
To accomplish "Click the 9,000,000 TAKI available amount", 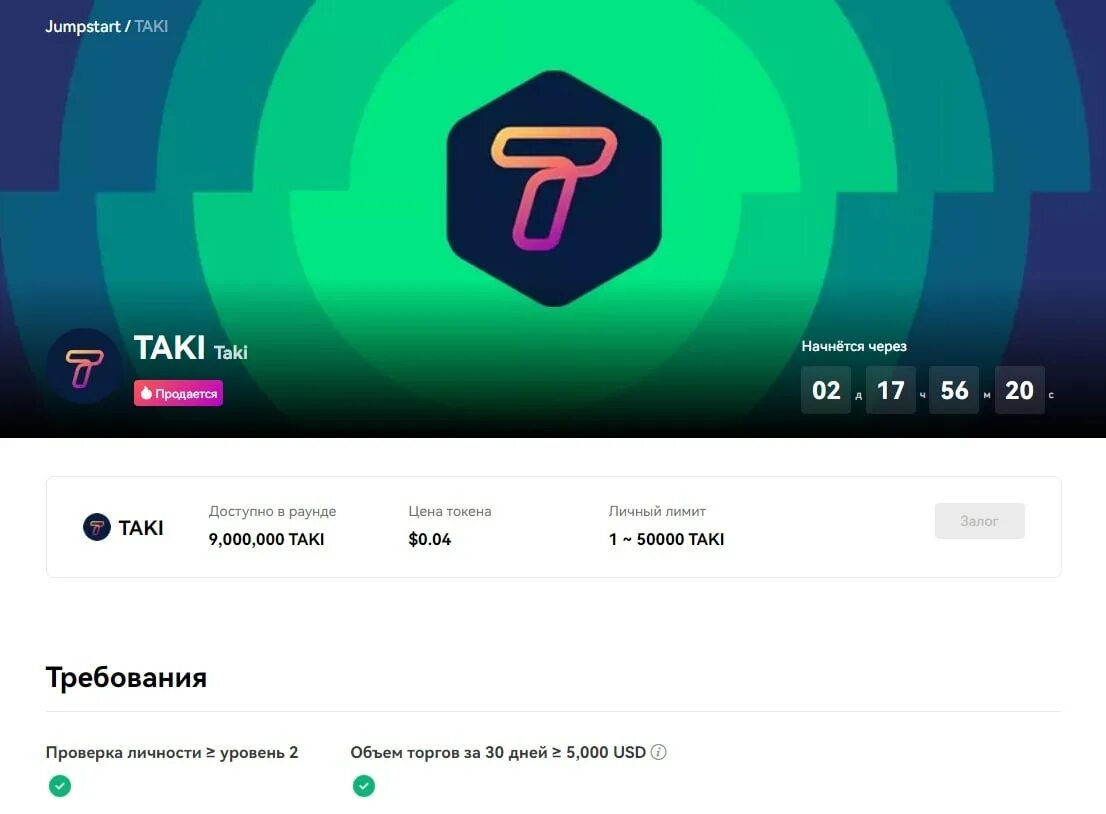I will [267, 540].
